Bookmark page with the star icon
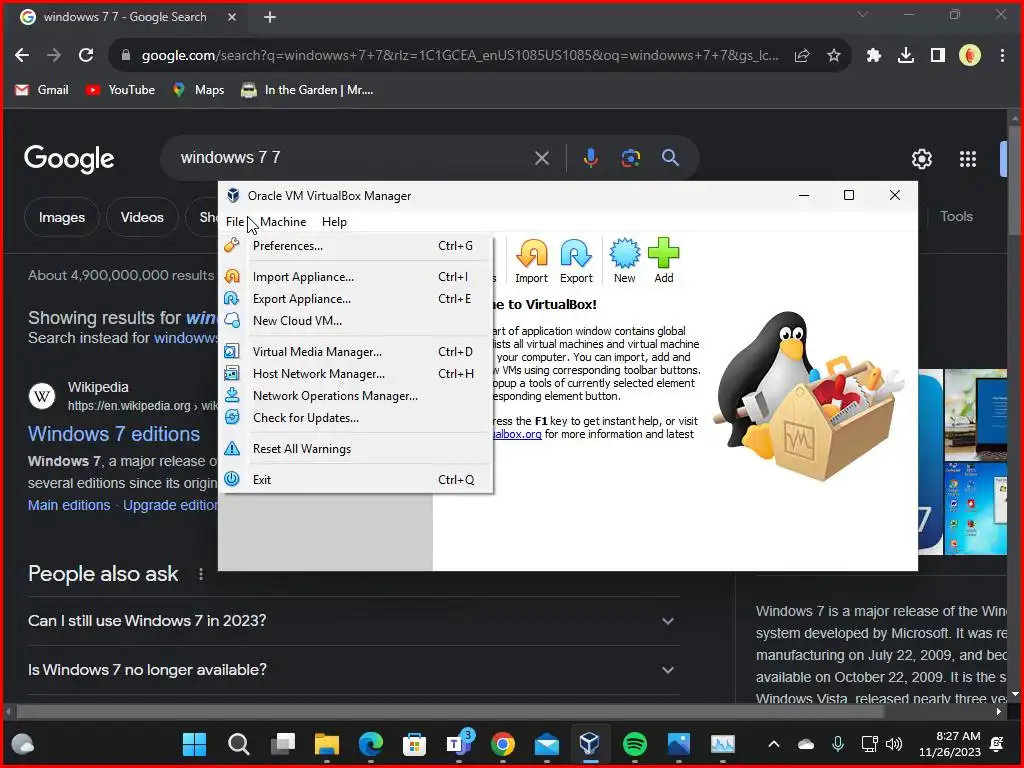 [x=833, y=56]
